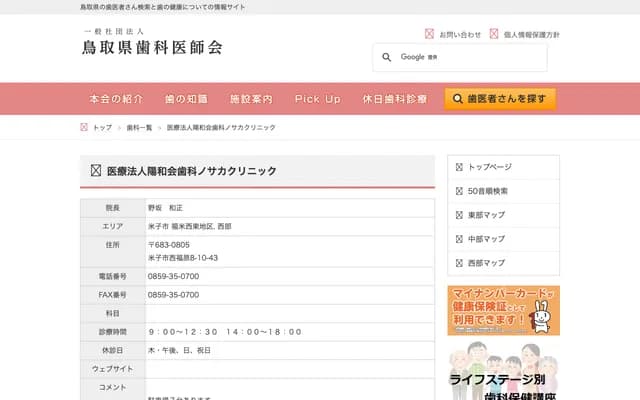This screenshot has width=640, height=400.
Task: Click the consultation hours 9:00~12:30 14:00~18:00
Action: (225, 332)
